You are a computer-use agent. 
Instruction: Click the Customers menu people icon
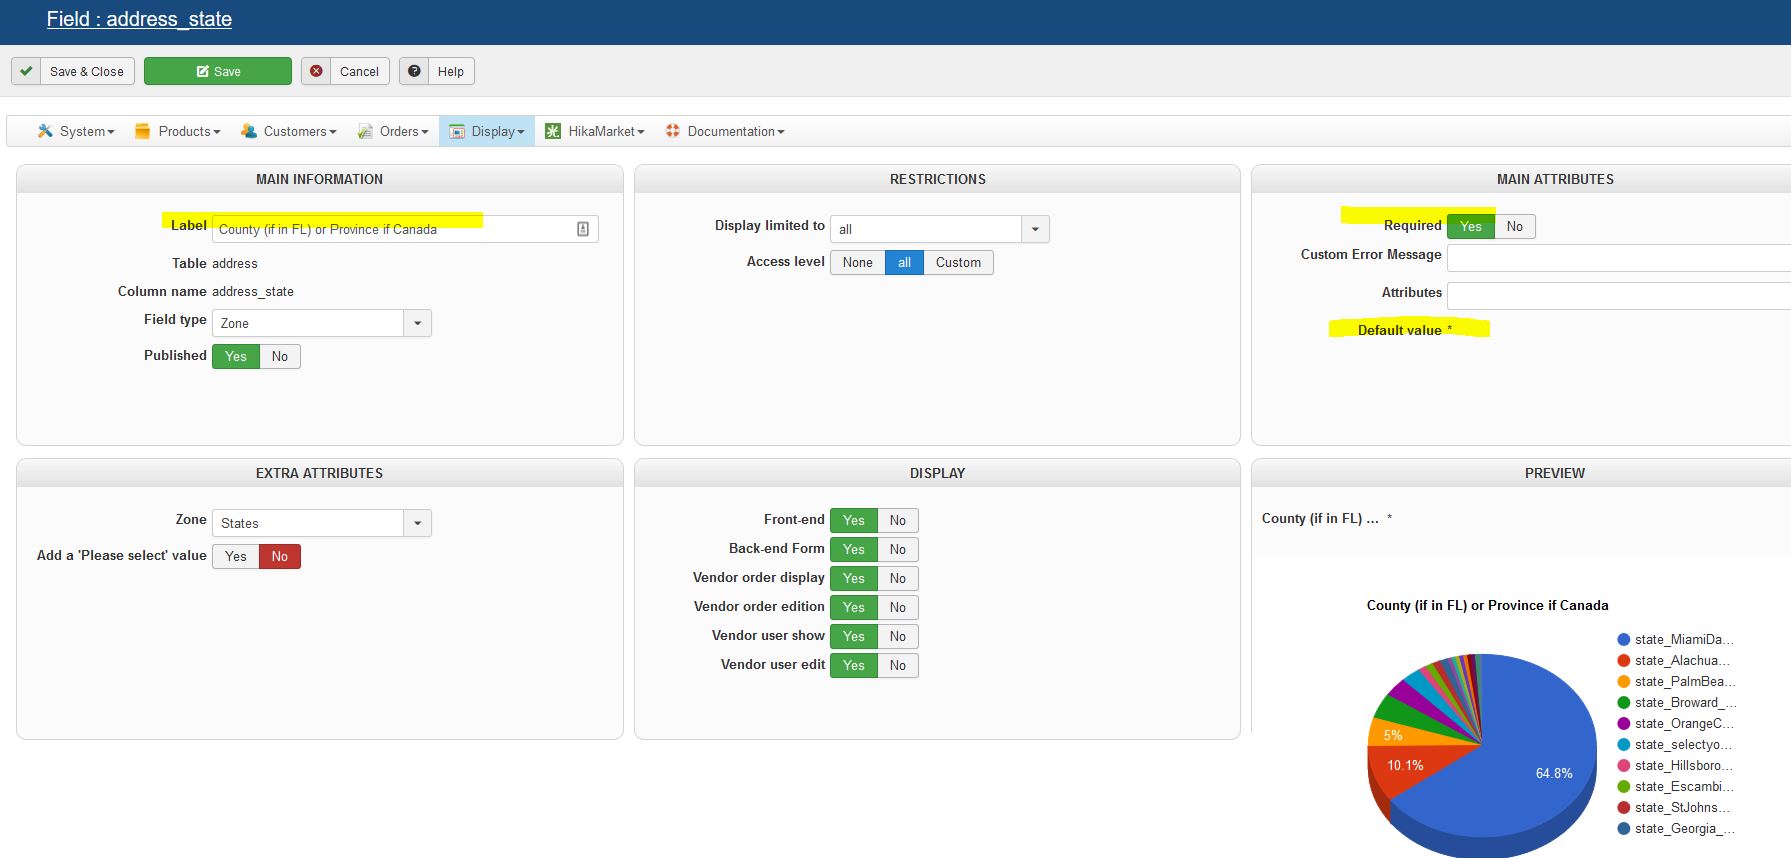(x=248, y=131)
